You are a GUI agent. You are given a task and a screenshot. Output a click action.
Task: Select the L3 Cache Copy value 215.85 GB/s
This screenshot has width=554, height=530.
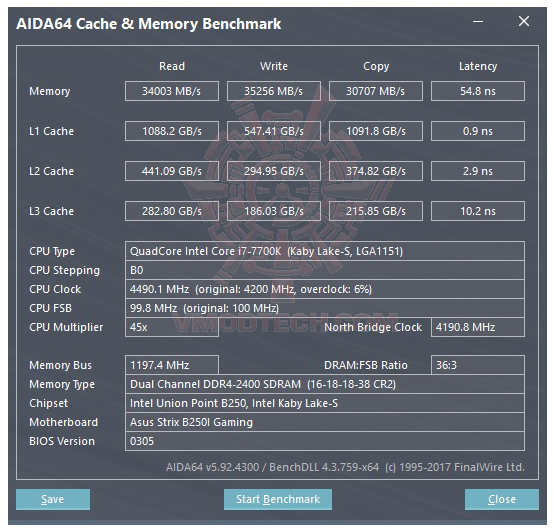376,211
